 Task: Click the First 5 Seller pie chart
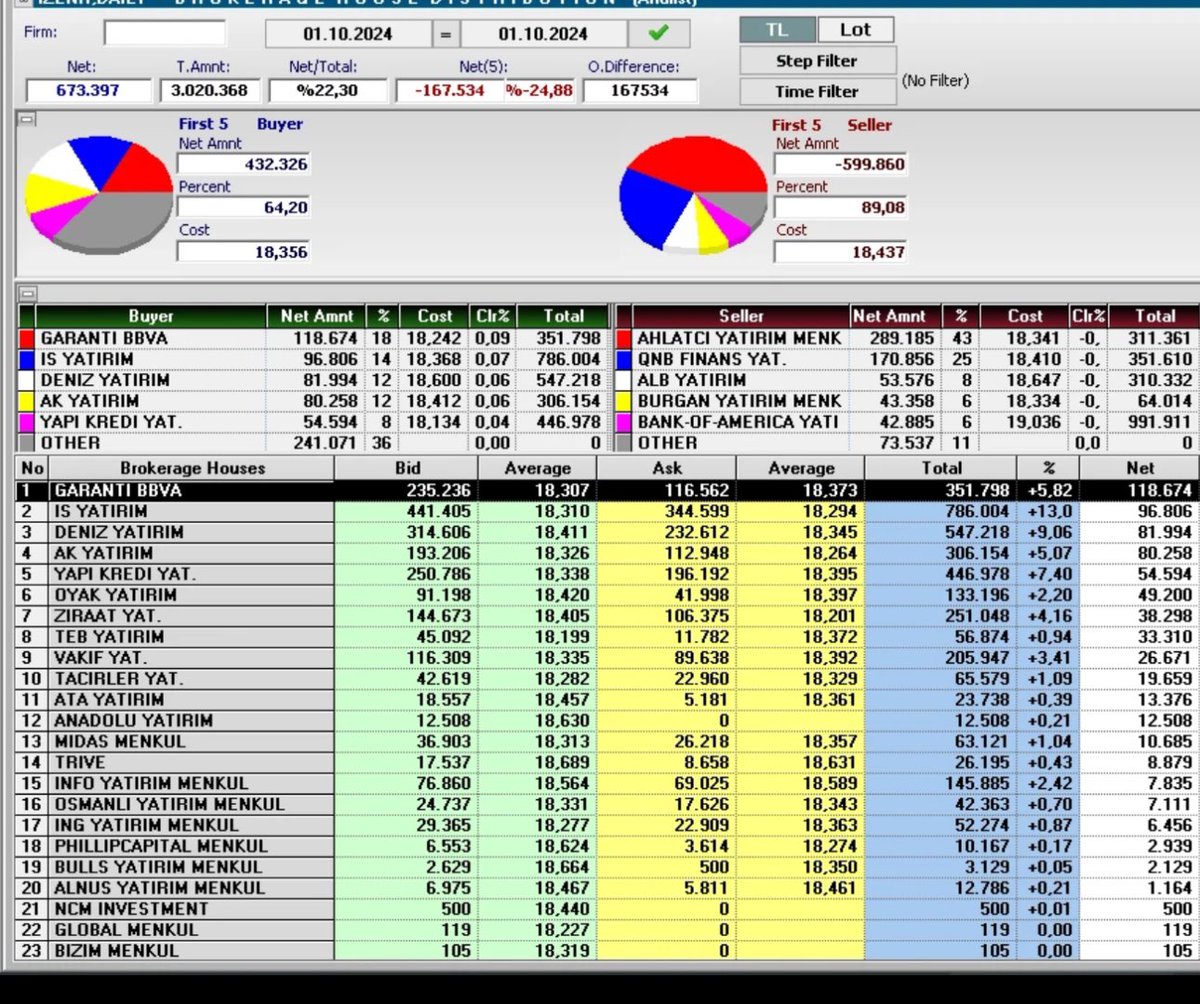coord(691,195)
